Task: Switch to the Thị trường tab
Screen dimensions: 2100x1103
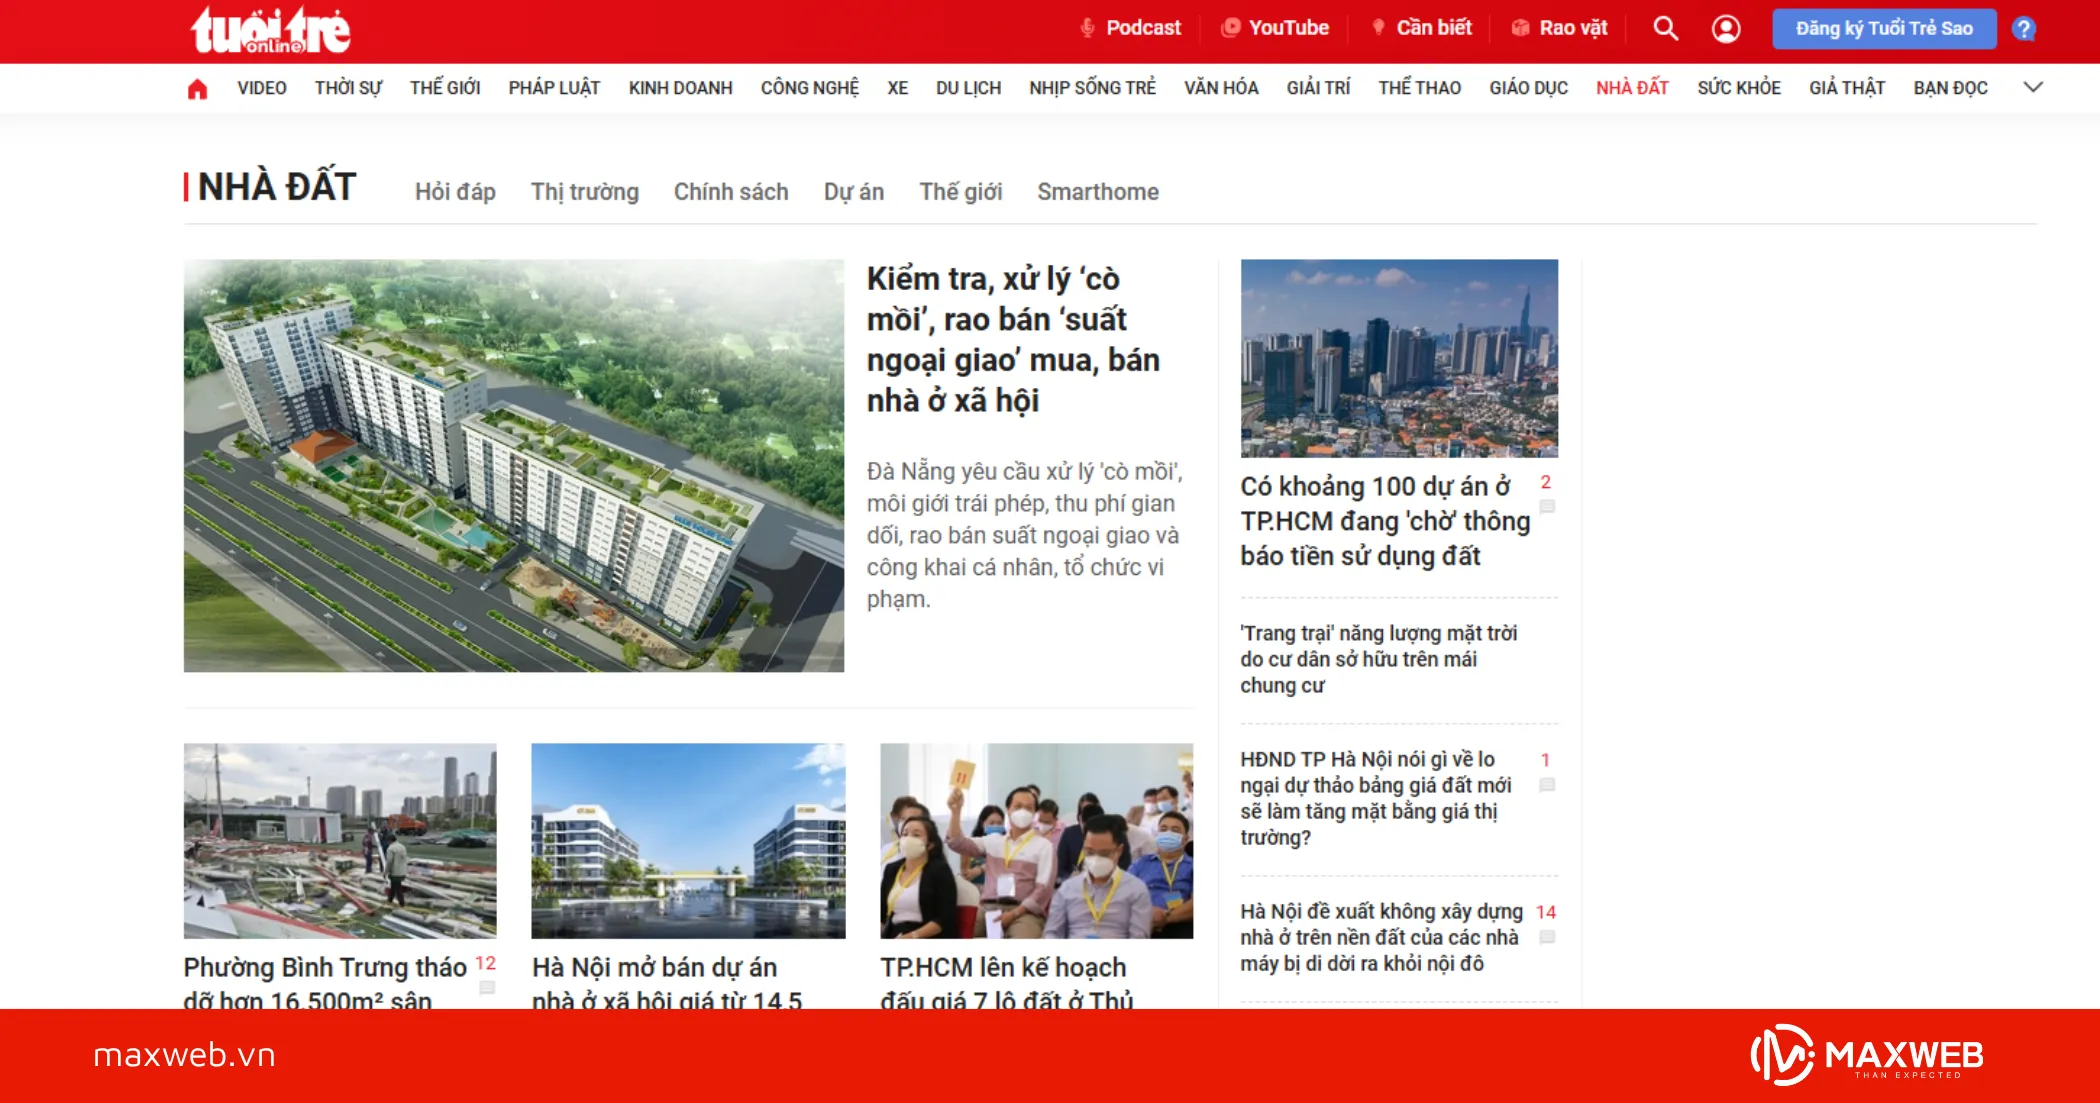Action: [585, 191]
